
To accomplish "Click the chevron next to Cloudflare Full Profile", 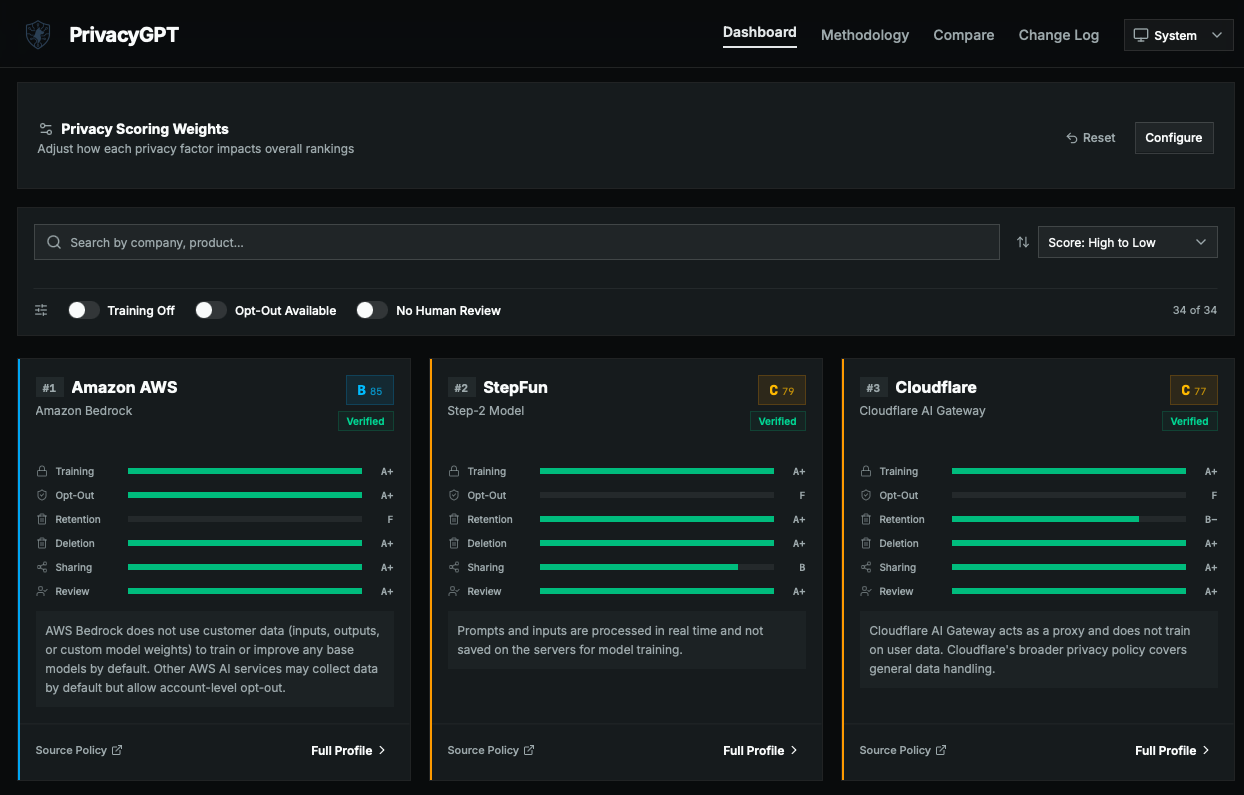I will pyautogui.click(x=1206, y=750).
